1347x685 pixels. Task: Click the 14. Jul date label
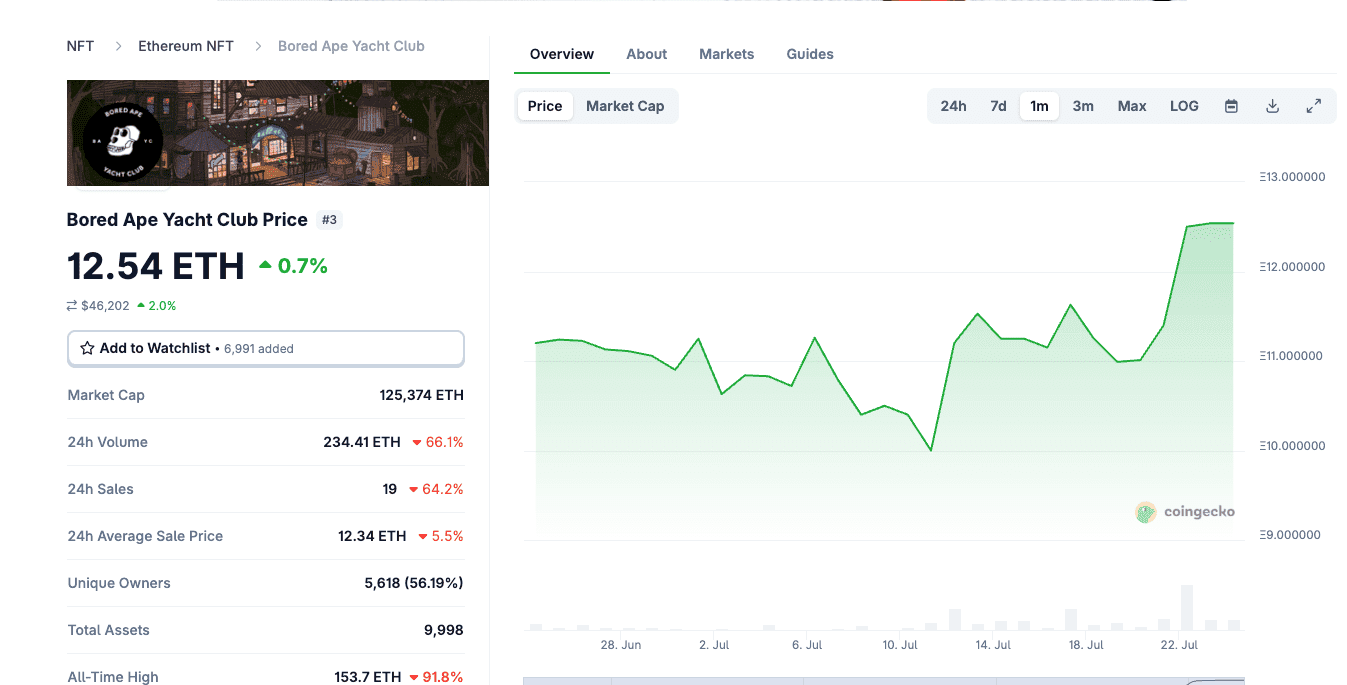[x=993, y=645]
